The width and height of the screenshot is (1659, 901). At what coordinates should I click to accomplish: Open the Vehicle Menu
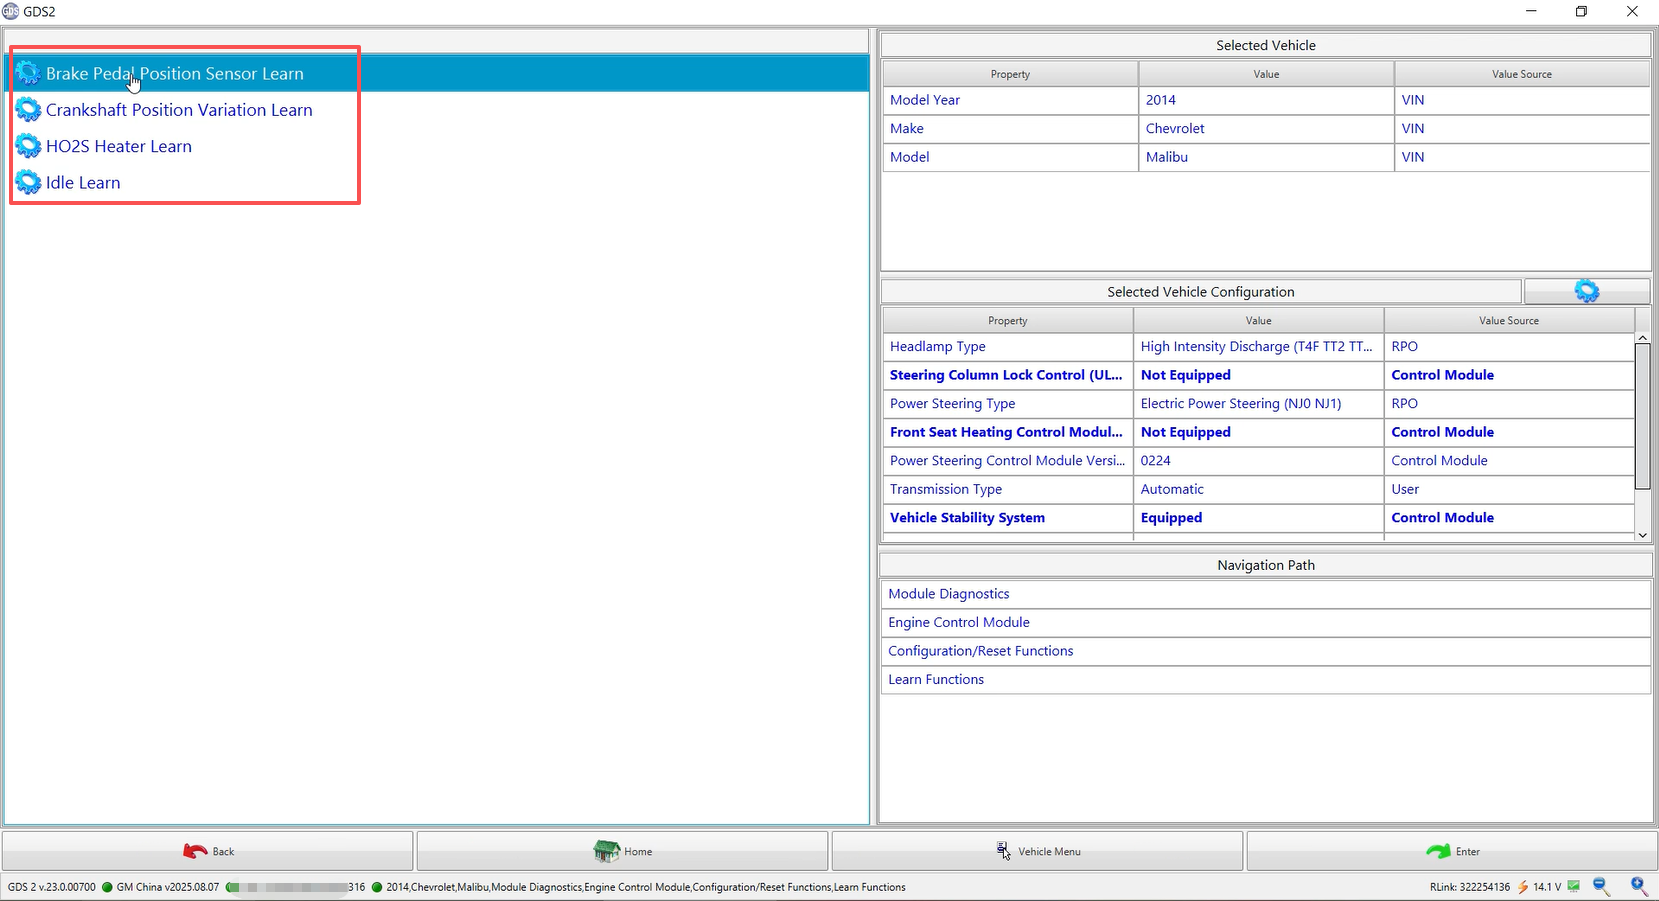pyautogui.click(x=1037, y=851)
